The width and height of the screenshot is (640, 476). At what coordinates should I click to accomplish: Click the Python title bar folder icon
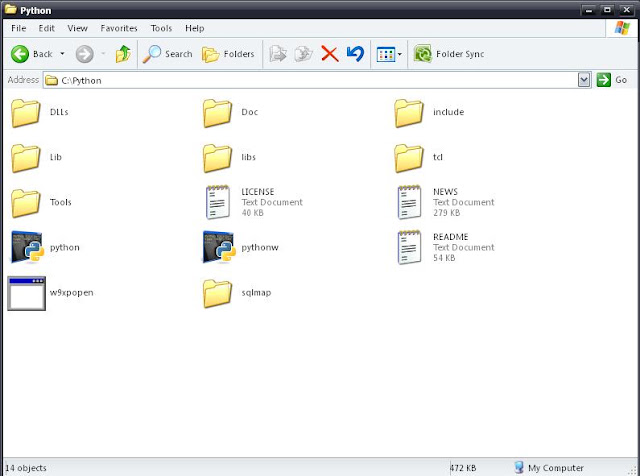(x=10, y=9)
